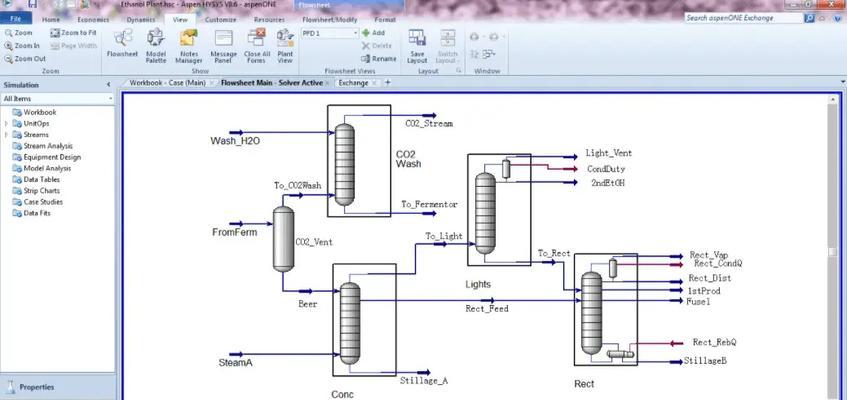Click the search button beside Exchange field
This screenshot has width=847, height=400.
809,18
